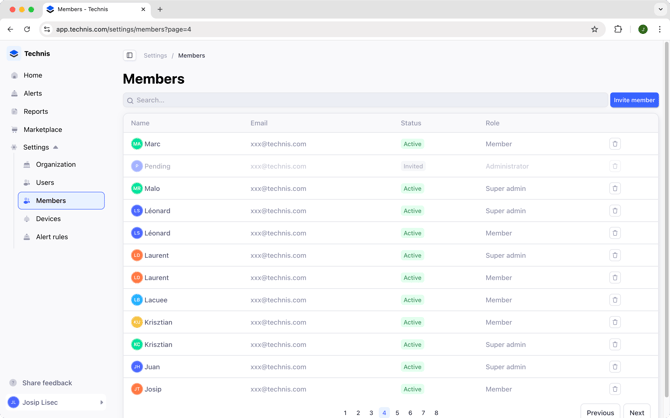The image size is (670, 418).
Task: Reload the page in browser
Action: [x=27, y=29]
